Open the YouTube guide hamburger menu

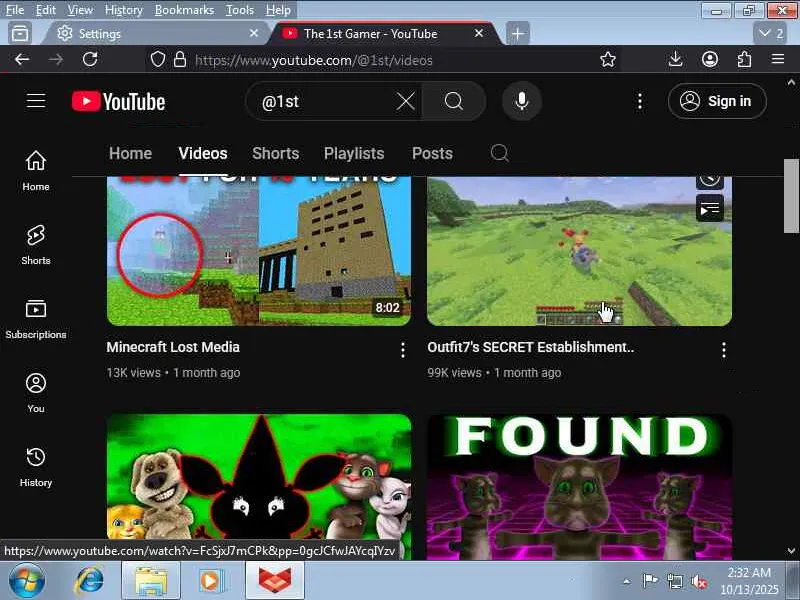(x=36, y=101)
